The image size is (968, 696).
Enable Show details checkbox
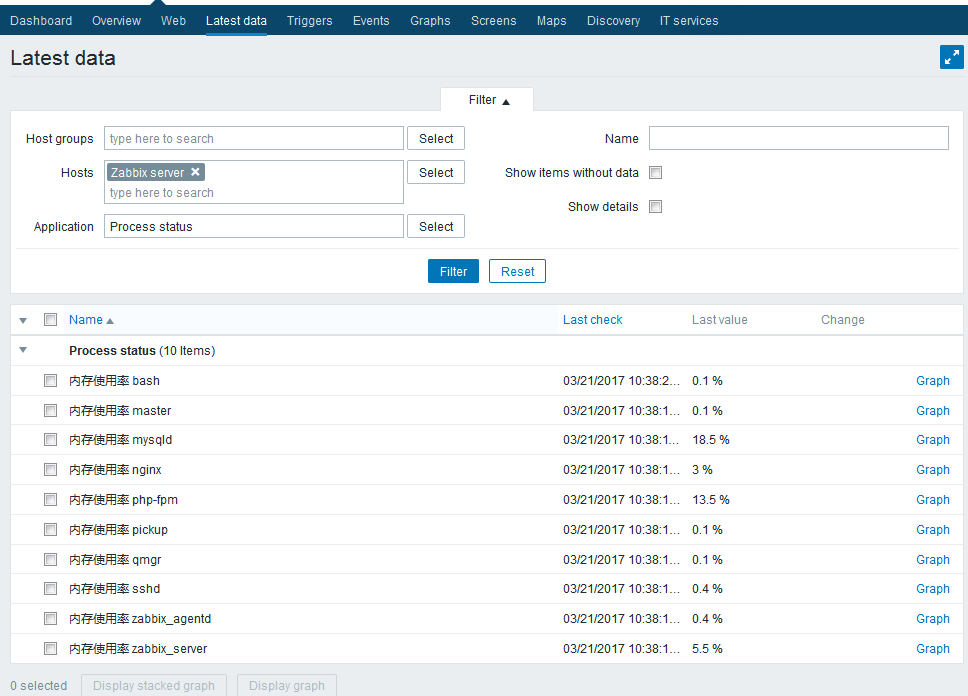click(656, 206)
